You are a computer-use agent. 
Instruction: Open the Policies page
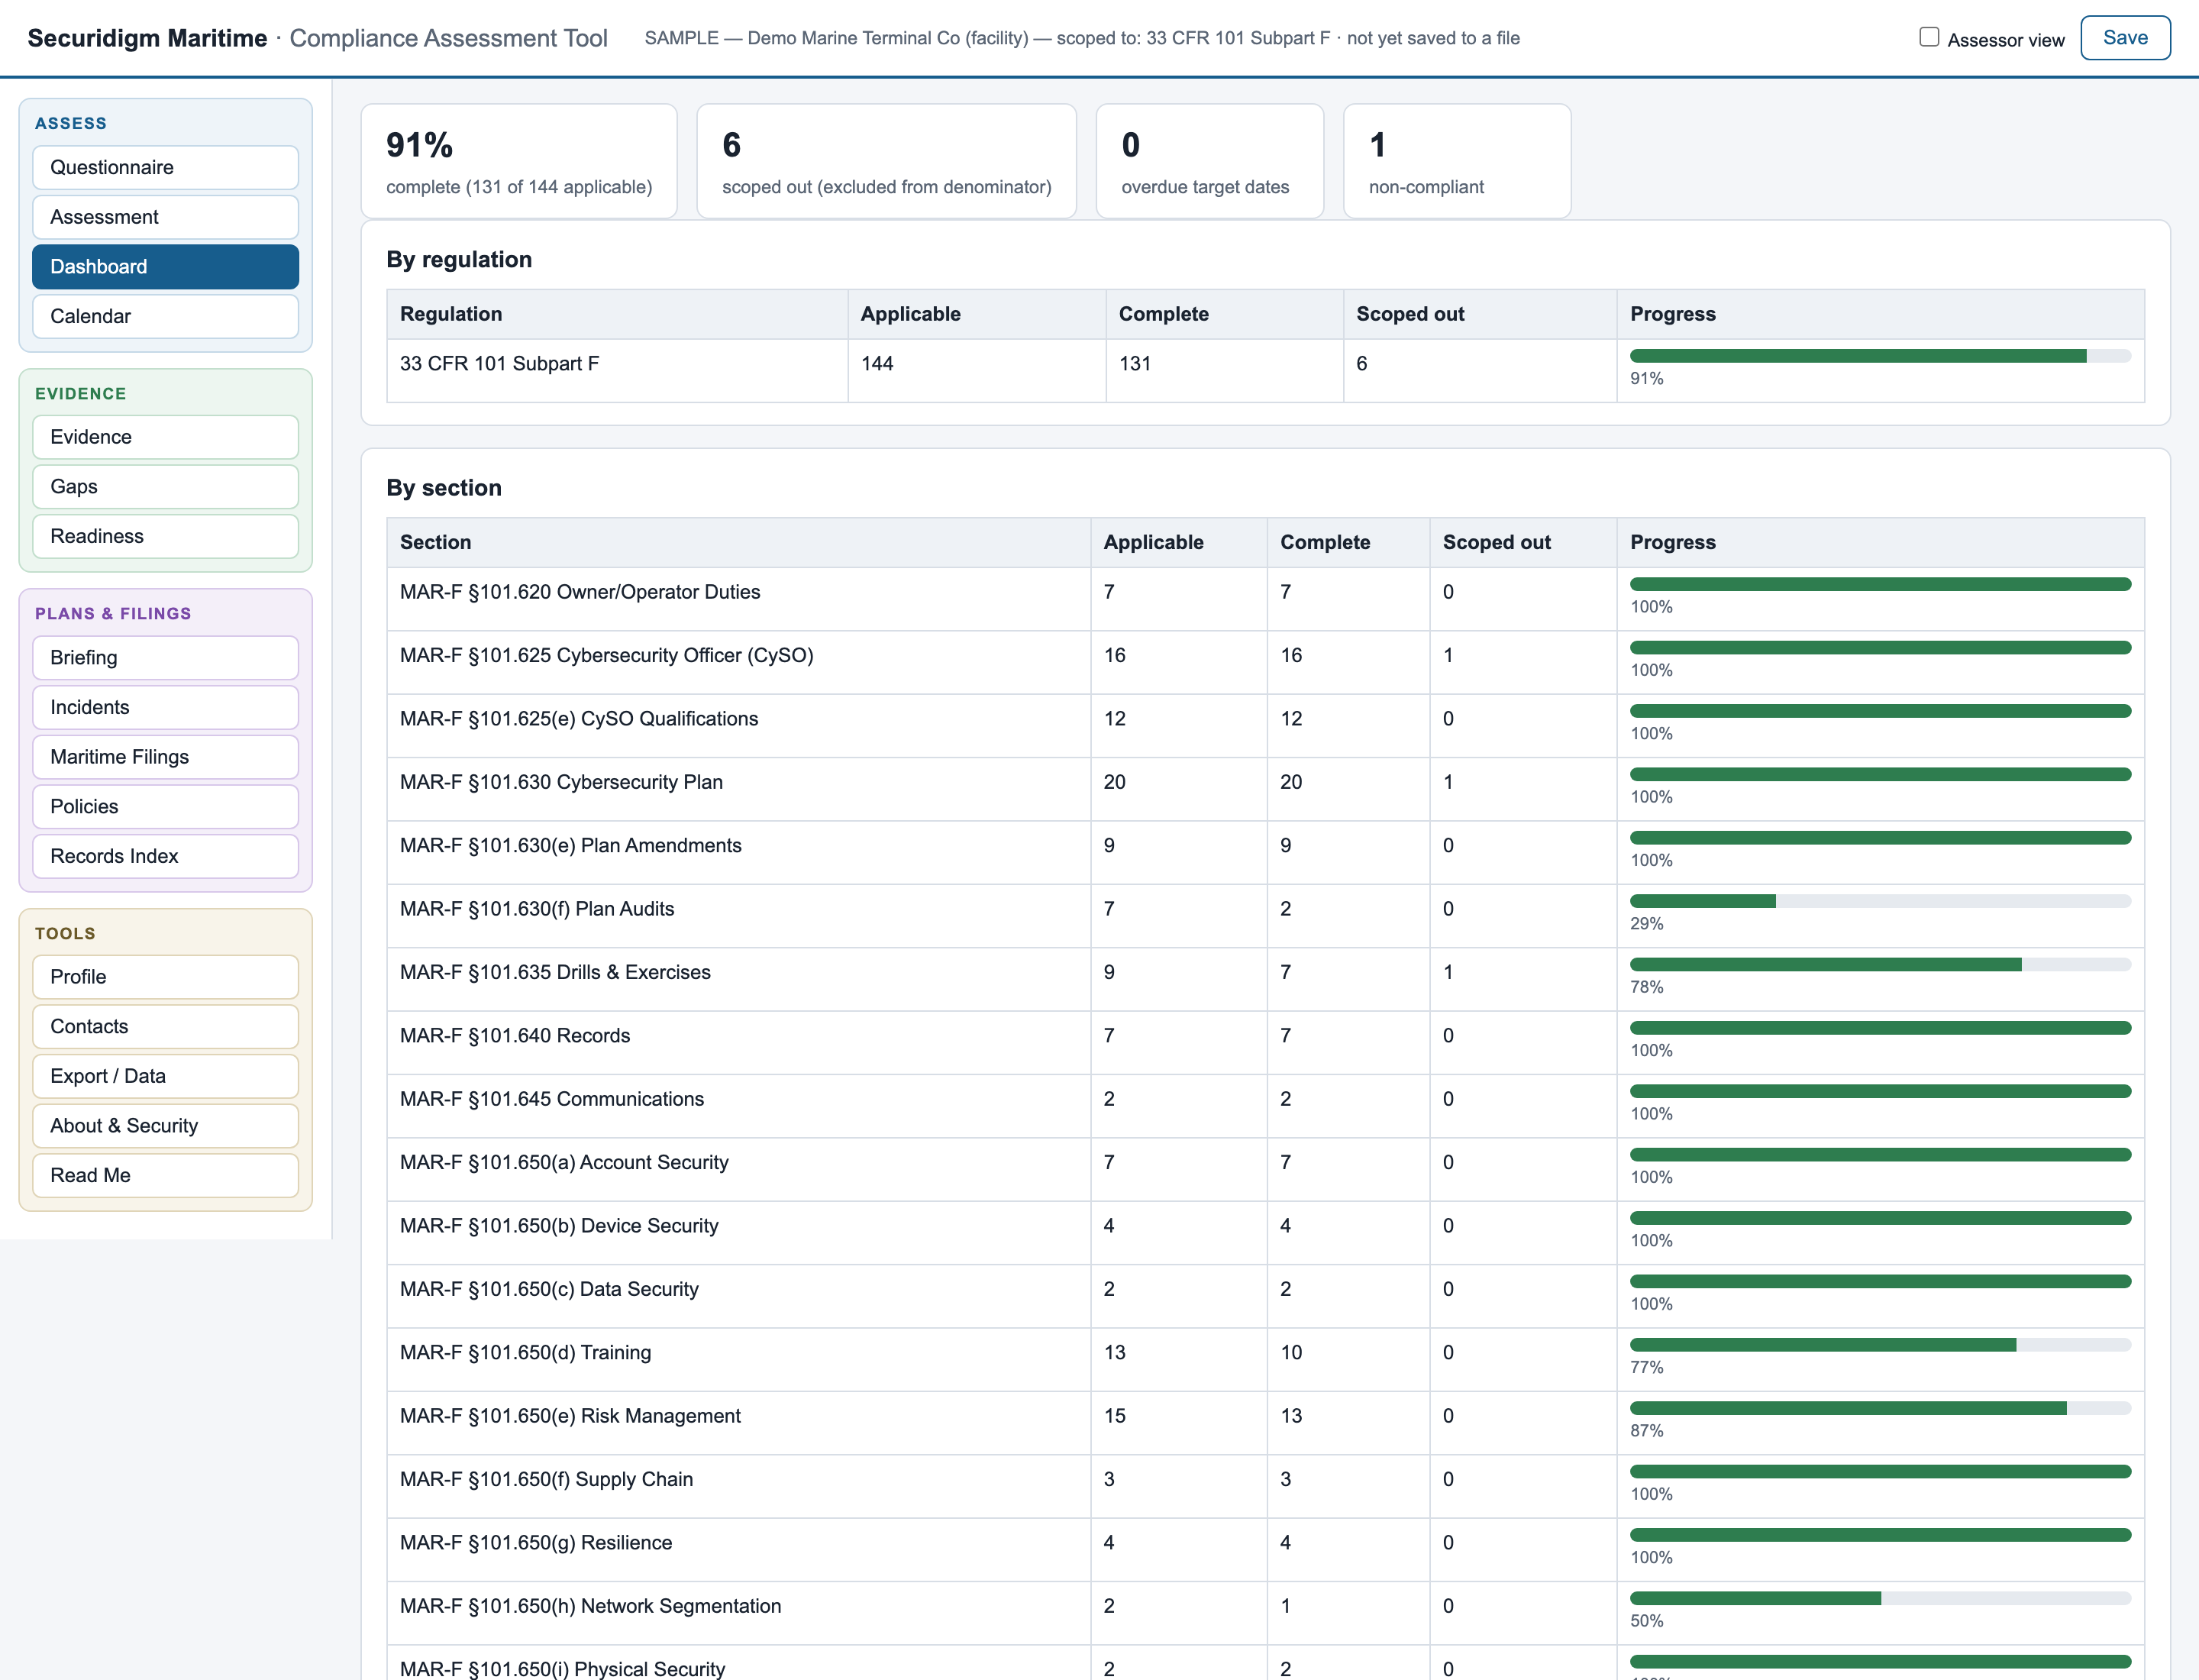(x=165, y=806)
